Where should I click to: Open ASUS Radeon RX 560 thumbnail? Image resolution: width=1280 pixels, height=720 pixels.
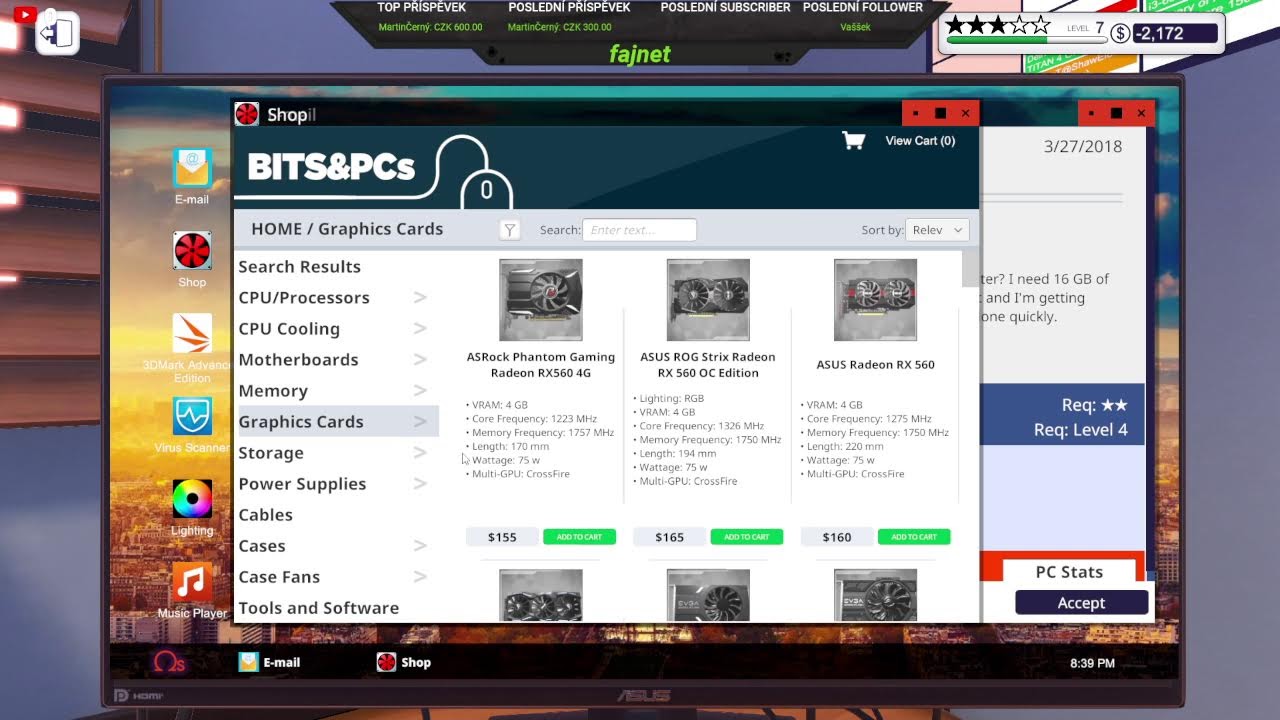[875, 300]
